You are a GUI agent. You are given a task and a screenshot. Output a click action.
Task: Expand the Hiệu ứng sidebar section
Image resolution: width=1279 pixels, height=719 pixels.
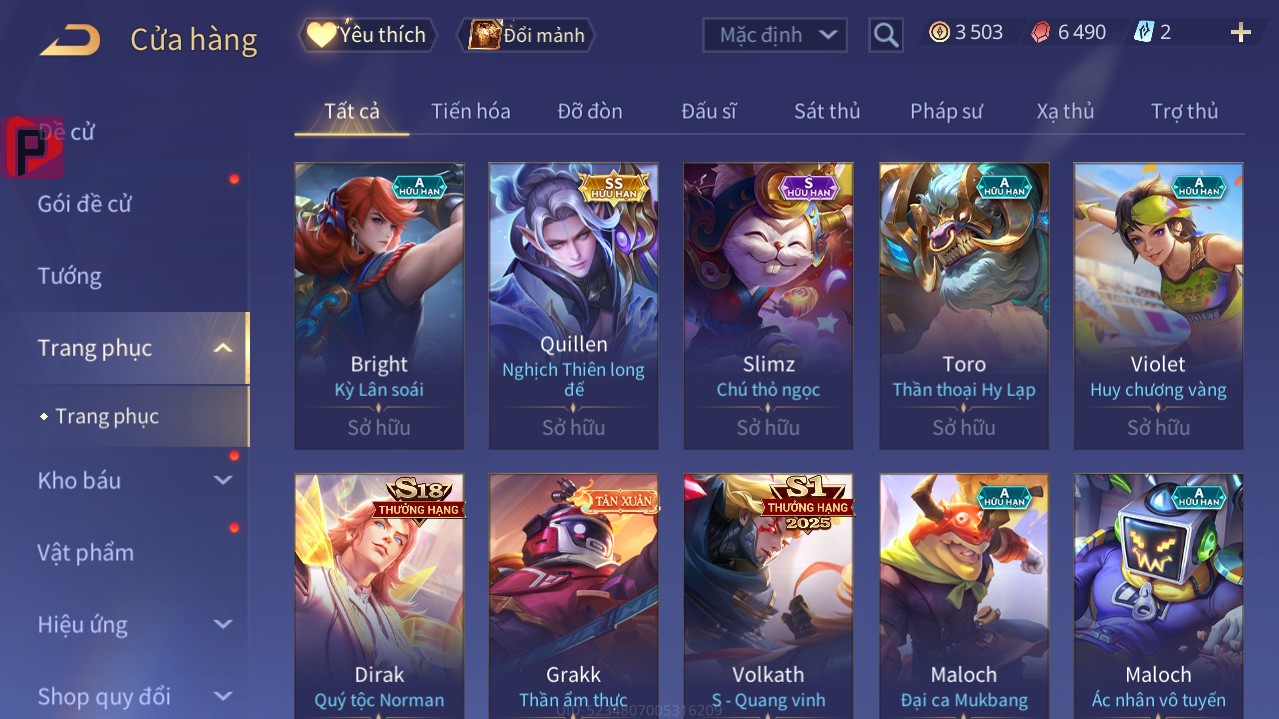click(223, 625)
